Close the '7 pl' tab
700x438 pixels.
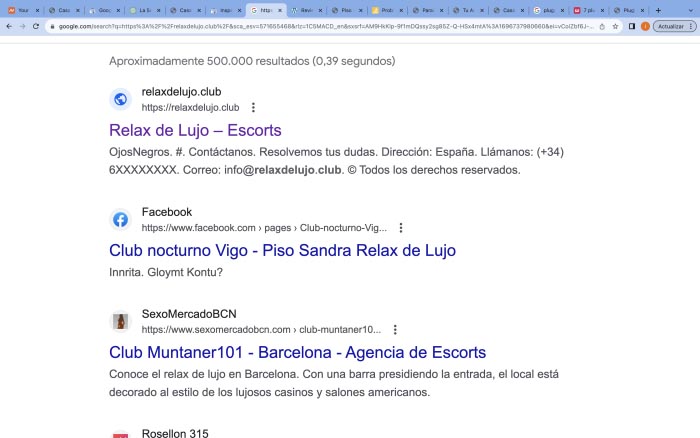(x=602, y=10)
